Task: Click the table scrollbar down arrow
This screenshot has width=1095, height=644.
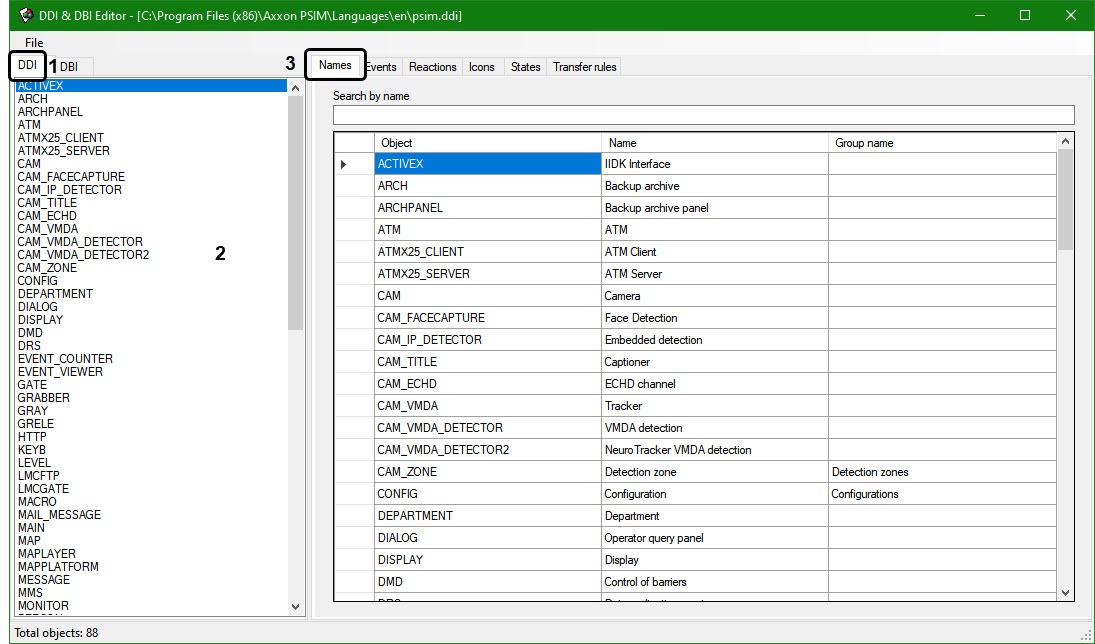Action: (x=1065, y=593)
